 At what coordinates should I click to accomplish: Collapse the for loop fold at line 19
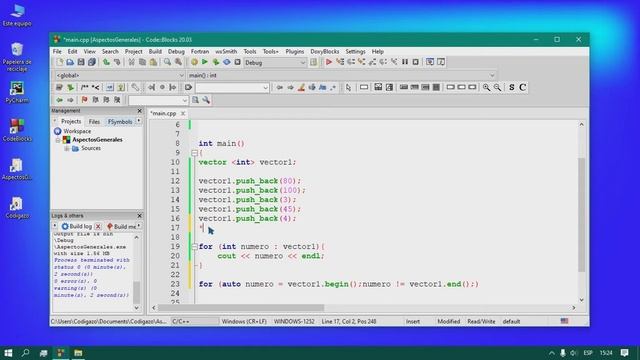click(194, 247)
